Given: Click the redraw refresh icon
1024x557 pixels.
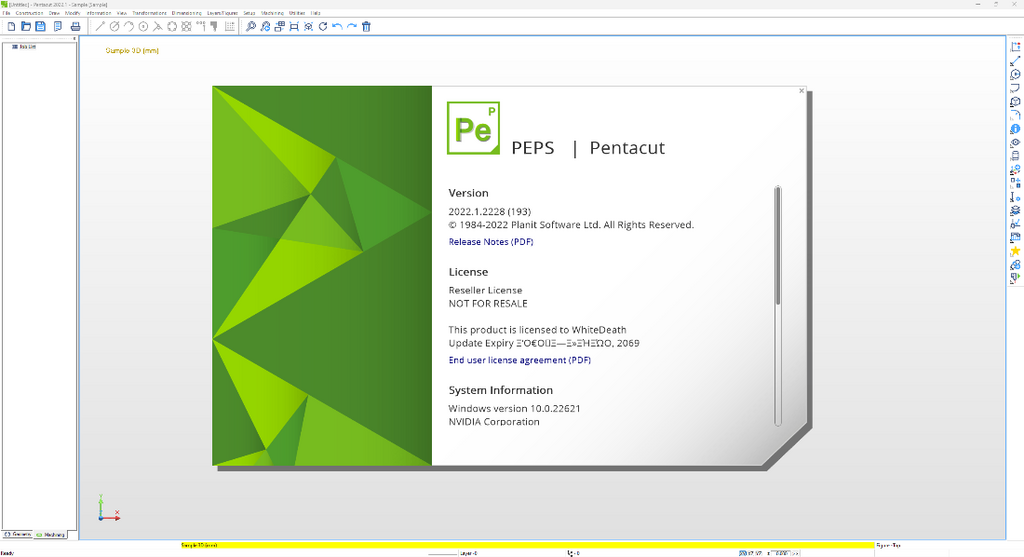Looking at the screenshot, I should coord(323,27).
